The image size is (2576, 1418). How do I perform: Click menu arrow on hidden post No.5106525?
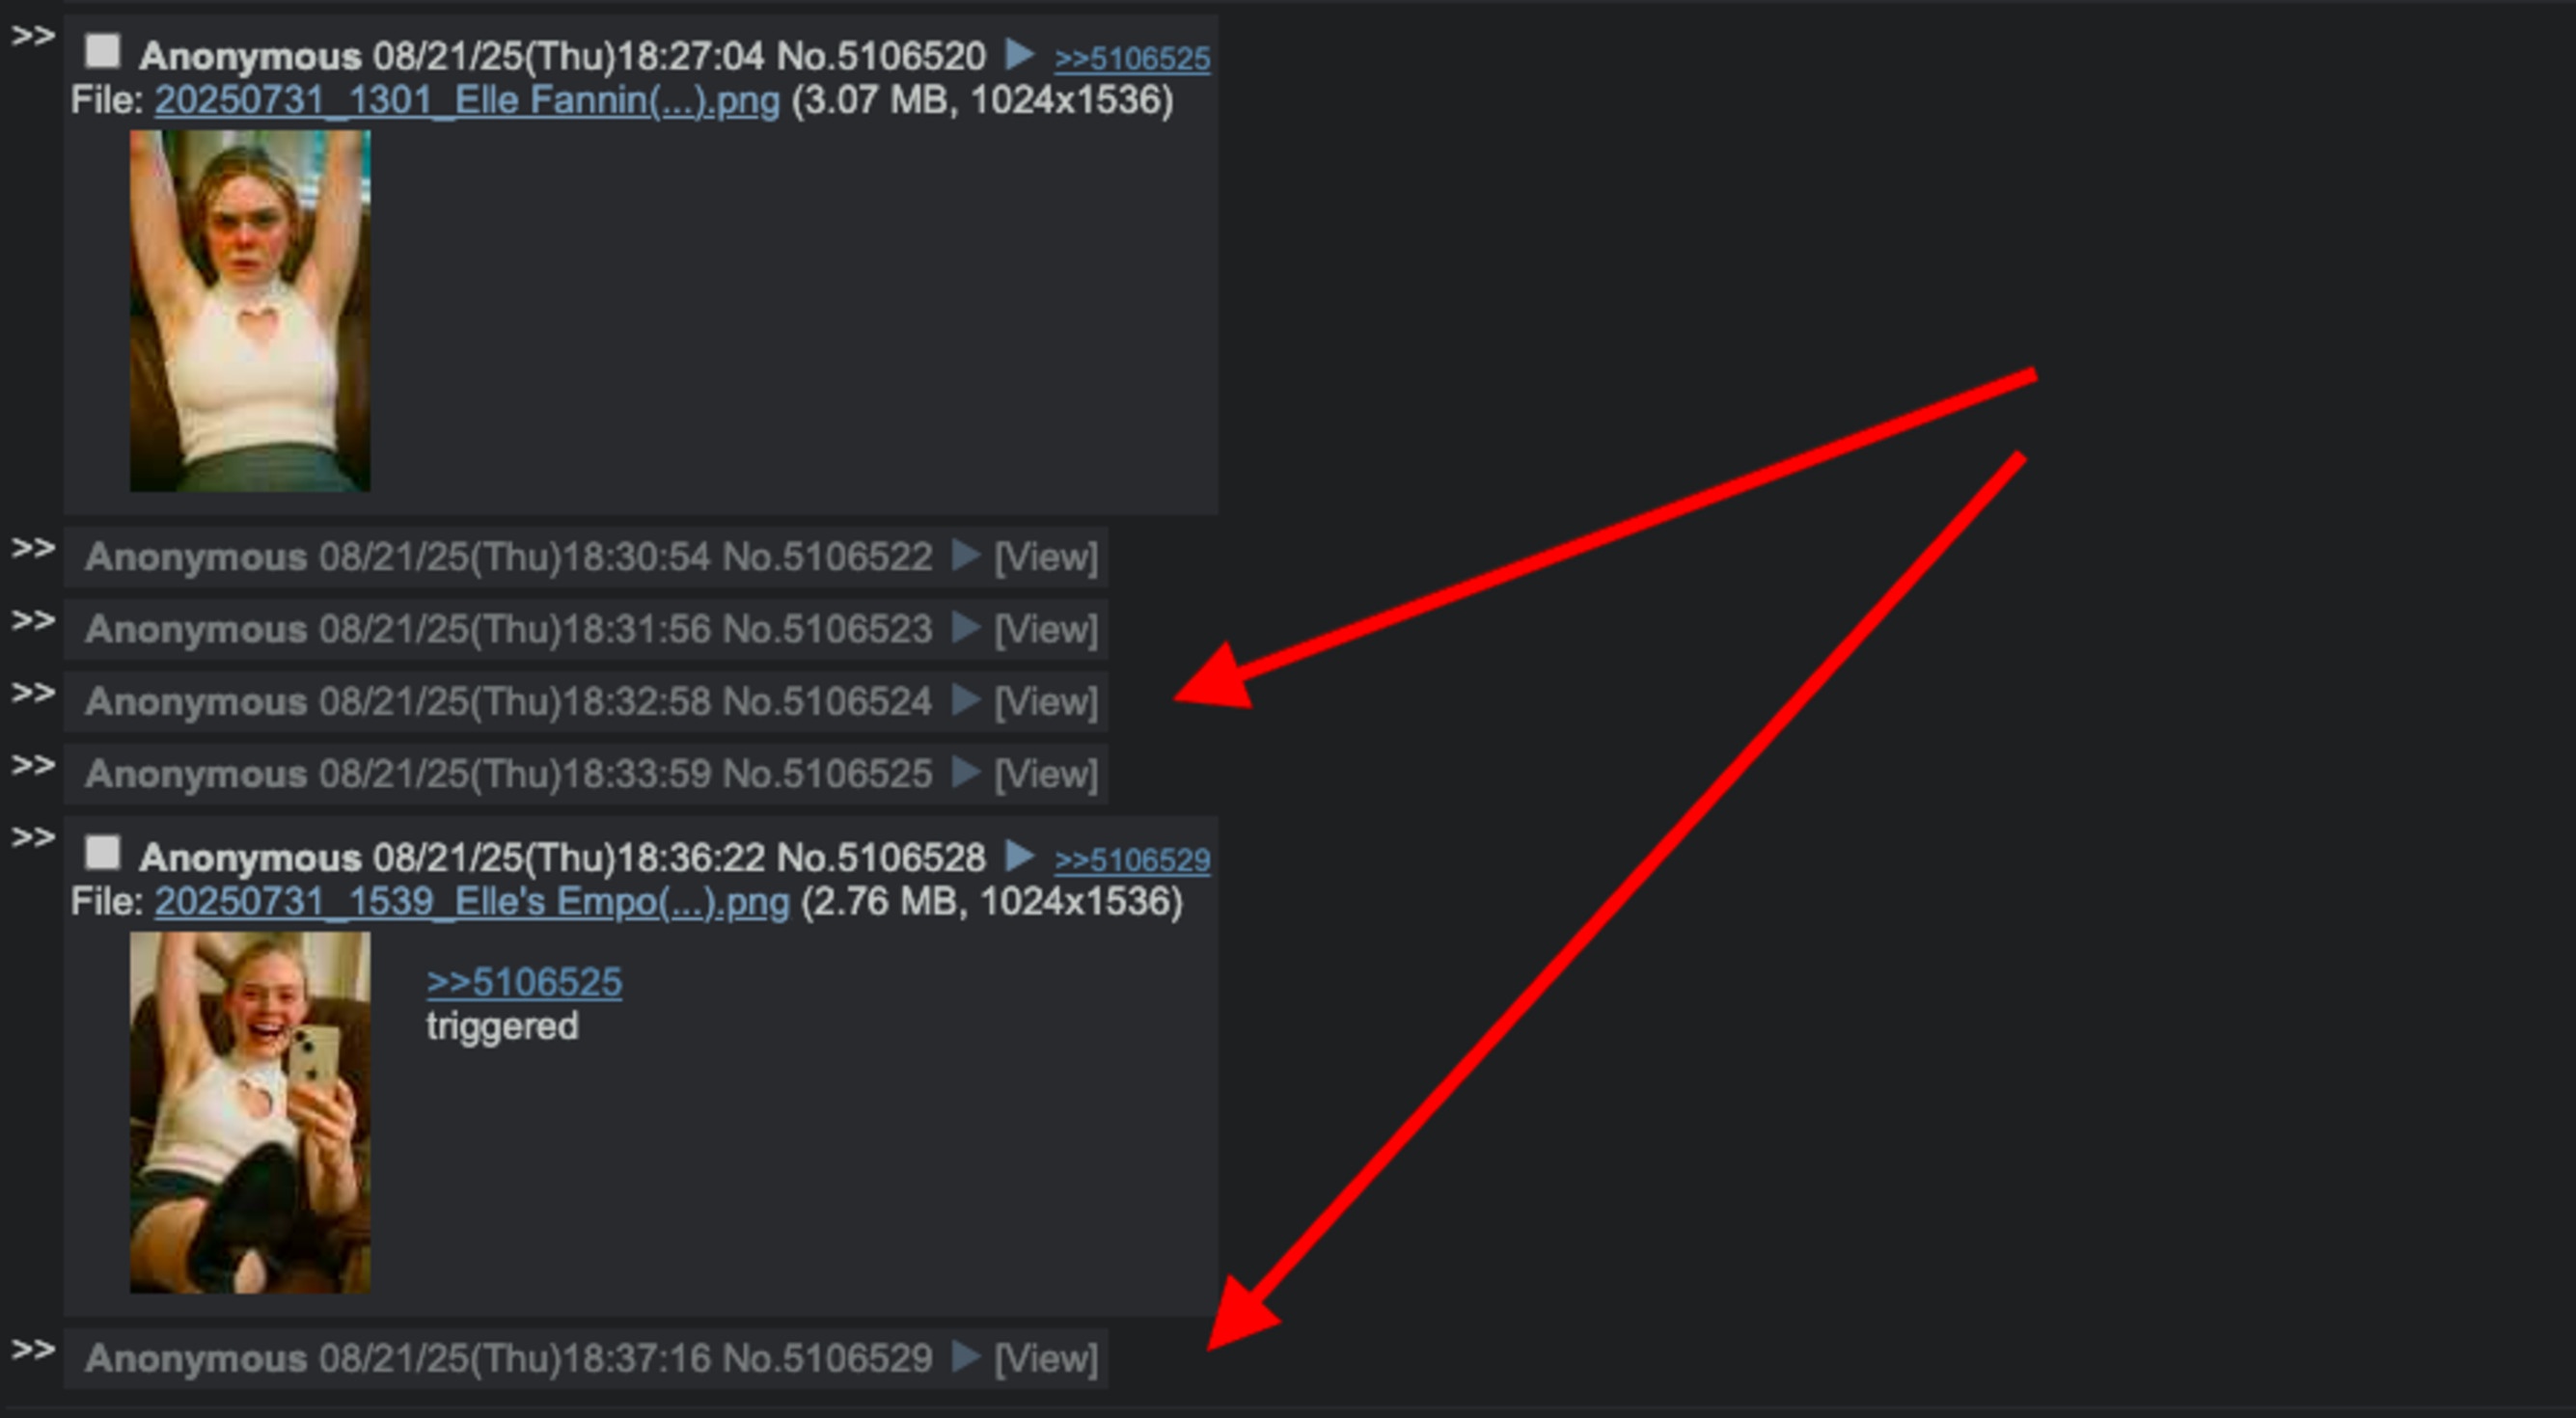tap(965, 772)
